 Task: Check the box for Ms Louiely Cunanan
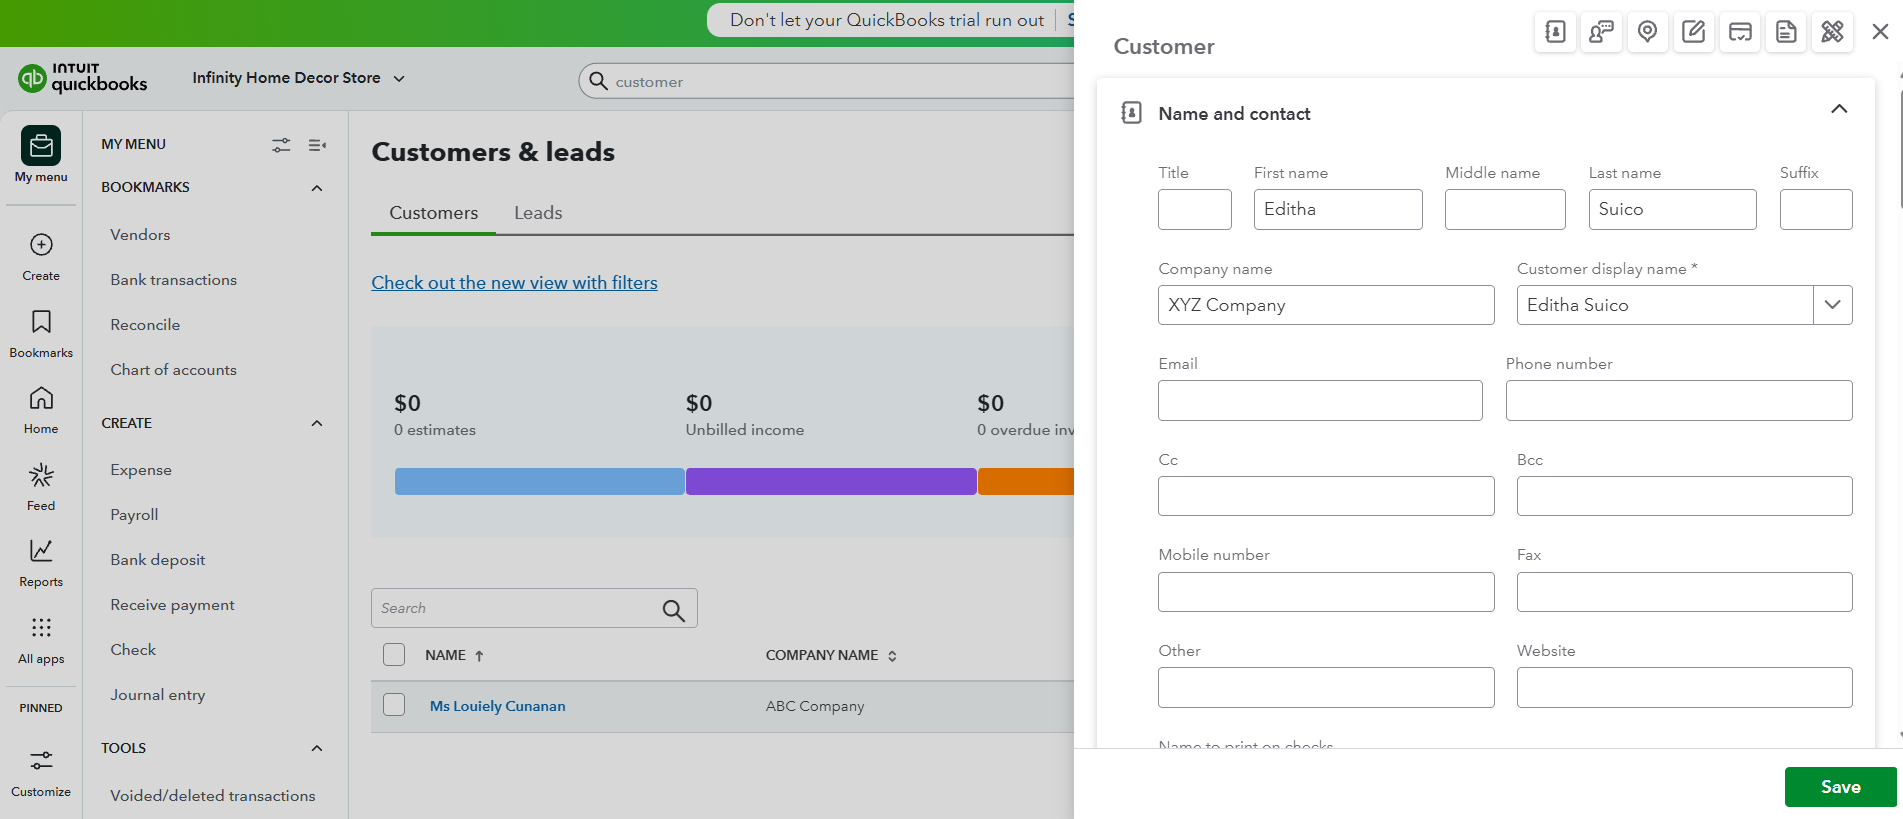(x=394, y=705)
